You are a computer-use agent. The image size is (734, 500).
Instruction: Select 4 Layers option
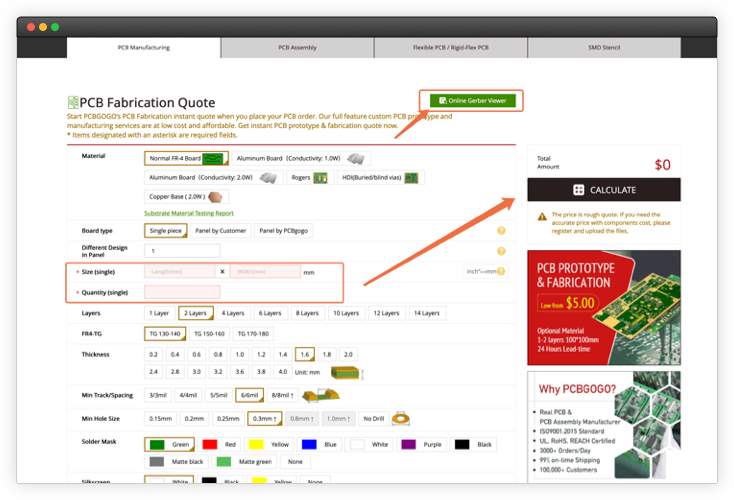pyautogui.click(x=233, y=313)
